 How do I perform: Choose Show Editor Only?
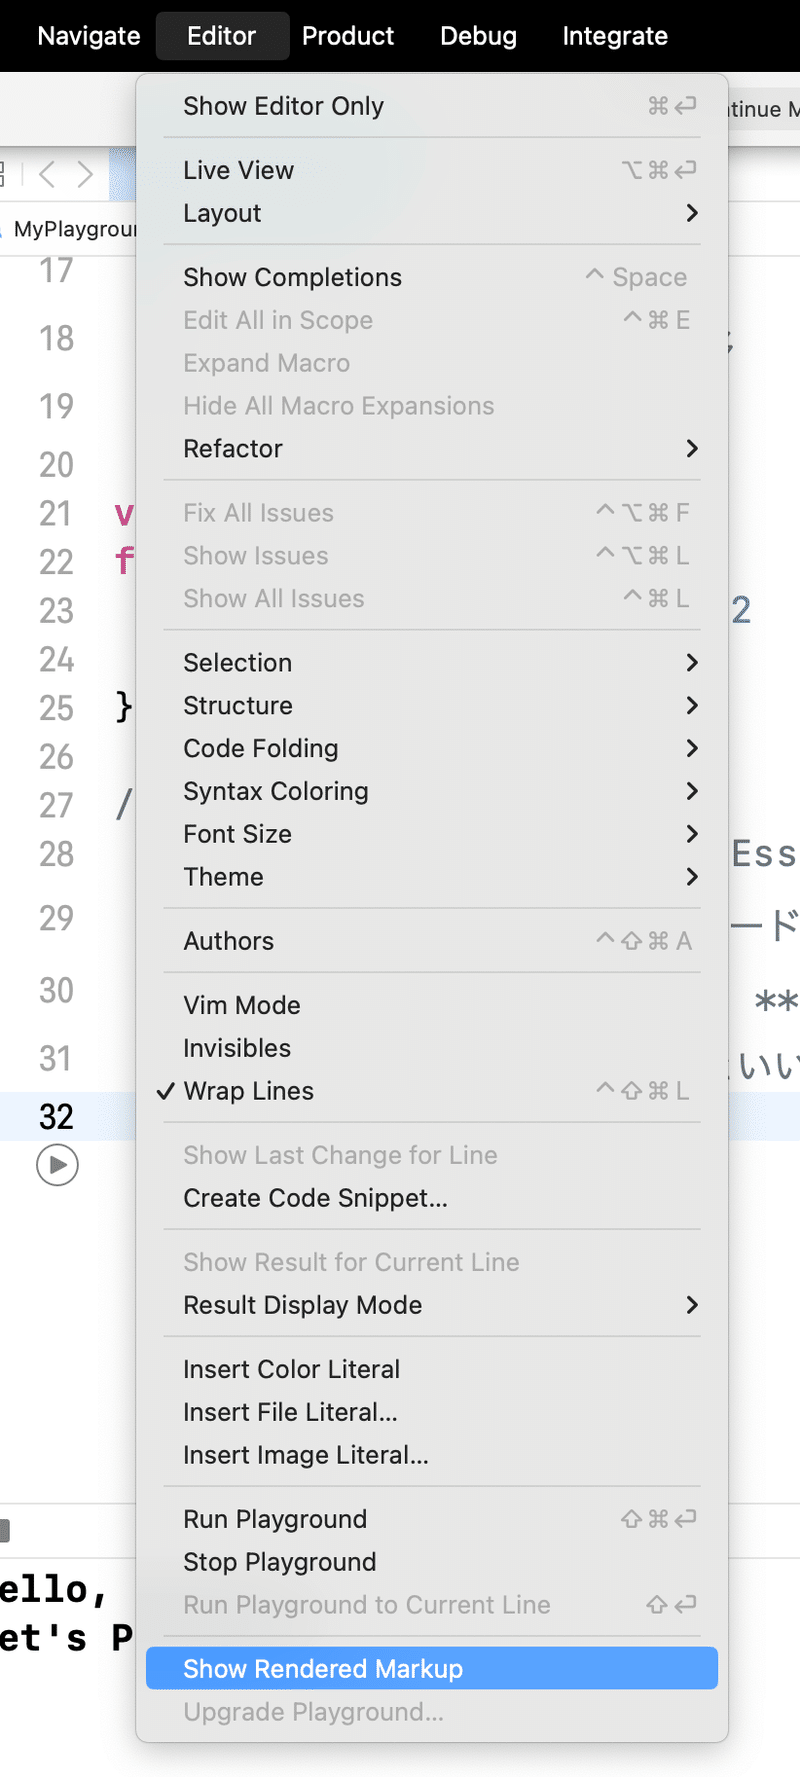432,106
